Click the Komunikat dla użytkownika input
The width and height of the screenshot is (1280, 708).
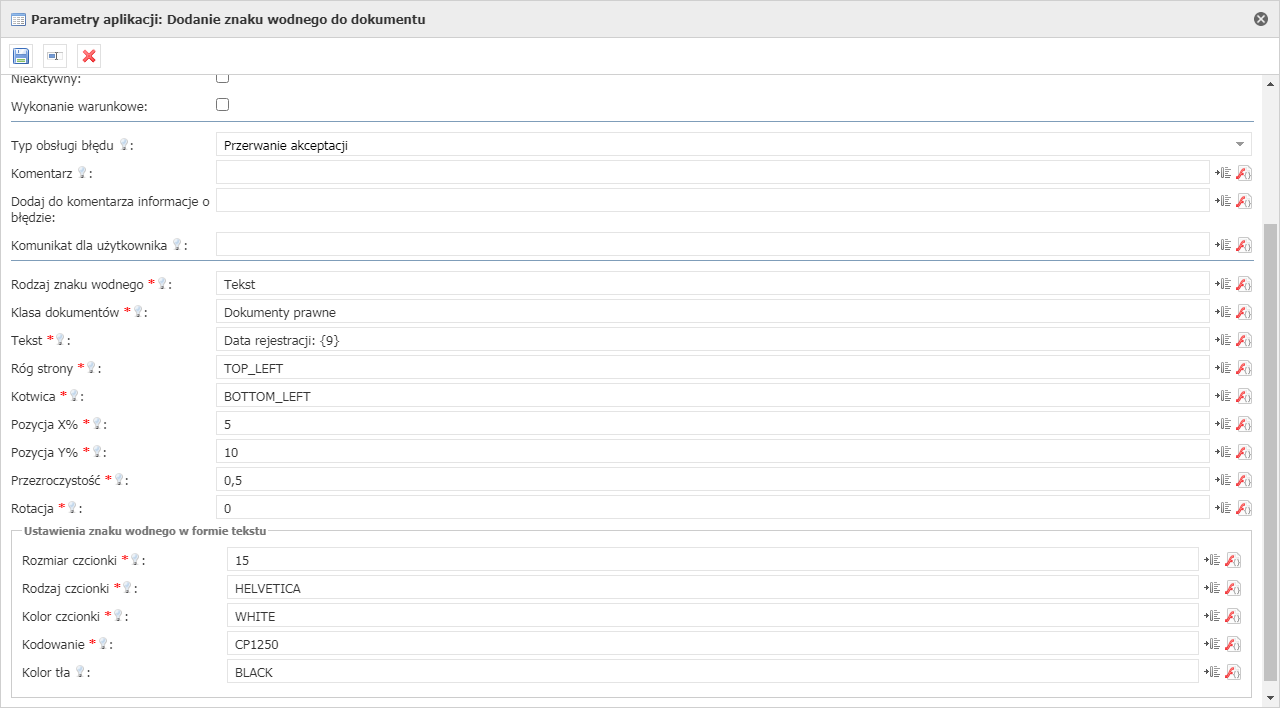(713, 244)
